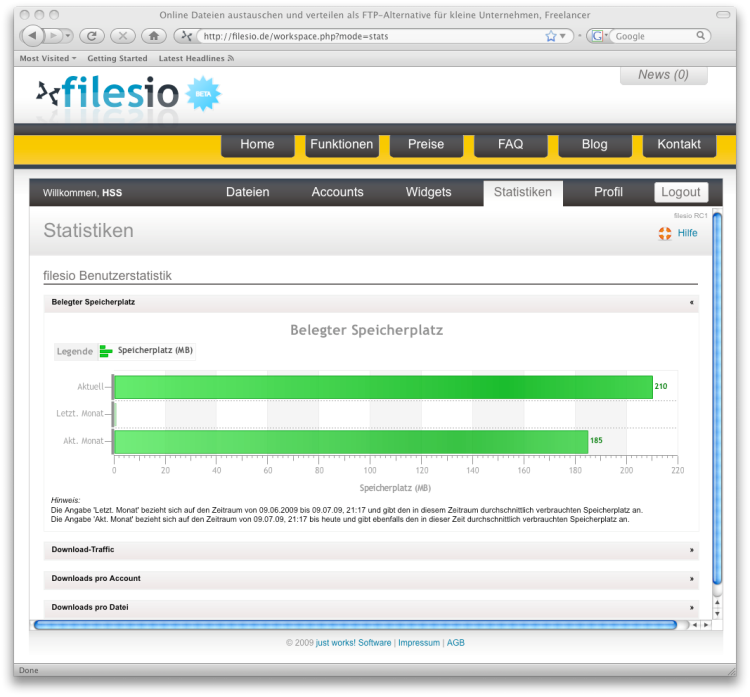
Task: Open the Most Visited bookmarks dropdown
Action: (48, 58)
